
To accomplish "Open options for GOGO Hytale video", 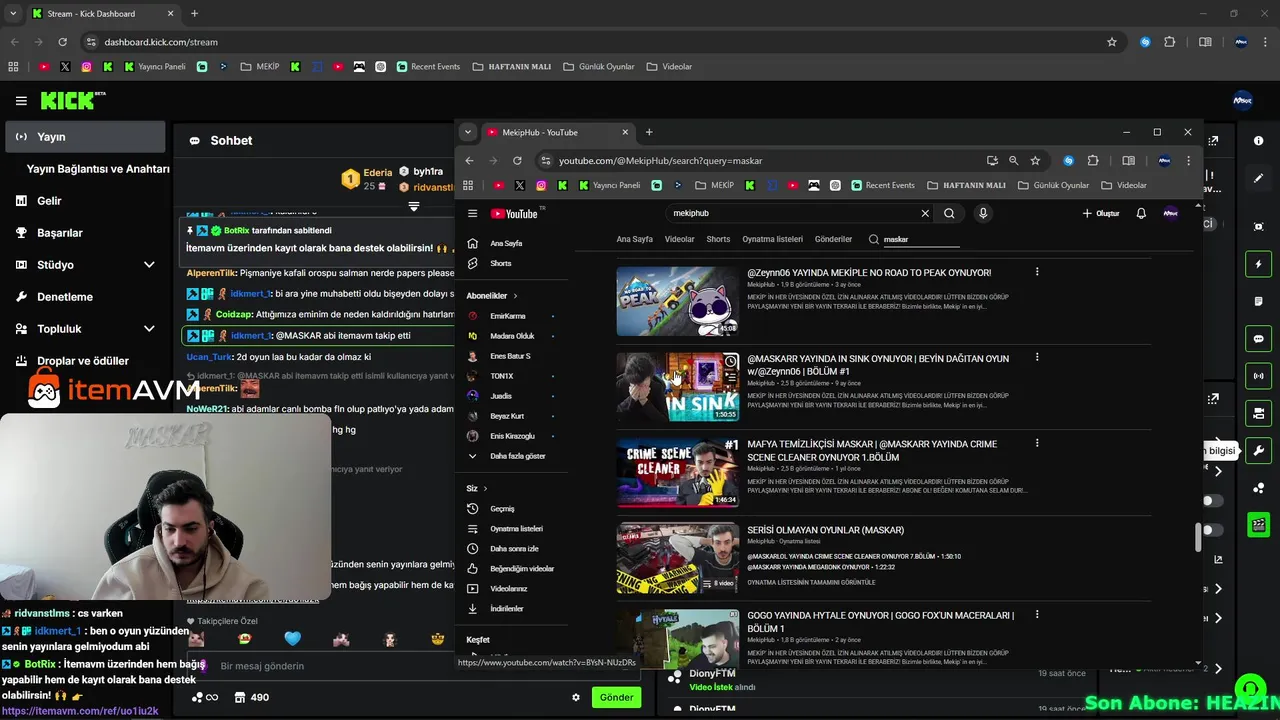I will (x=1036, y=615).
